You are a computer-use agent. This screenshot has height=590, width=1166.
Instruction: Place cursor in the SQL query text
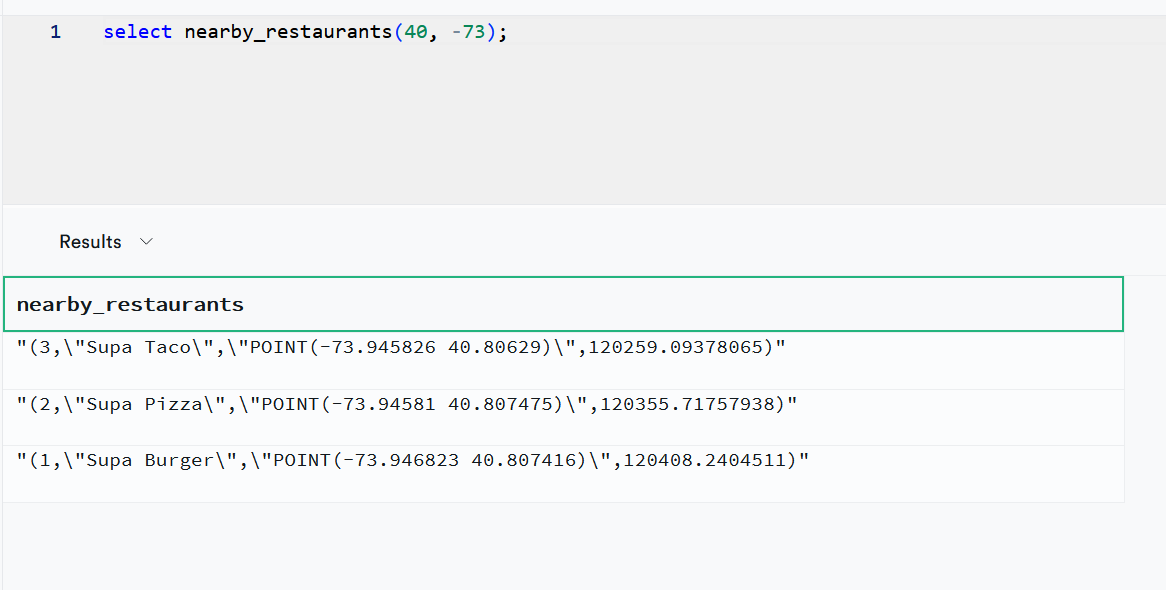click(x=300, y=31)
